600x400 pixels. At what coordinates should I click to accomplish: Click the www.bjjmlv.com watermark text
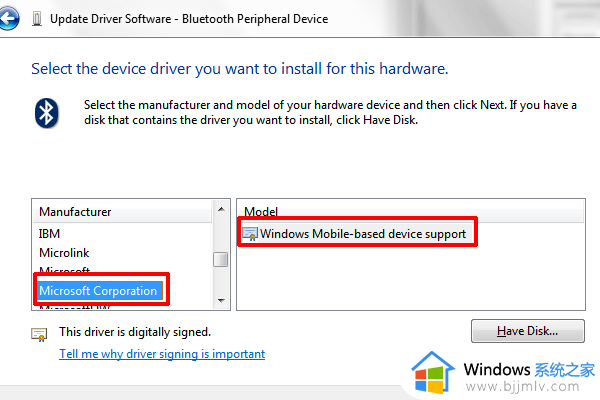[x=522, y=387]
